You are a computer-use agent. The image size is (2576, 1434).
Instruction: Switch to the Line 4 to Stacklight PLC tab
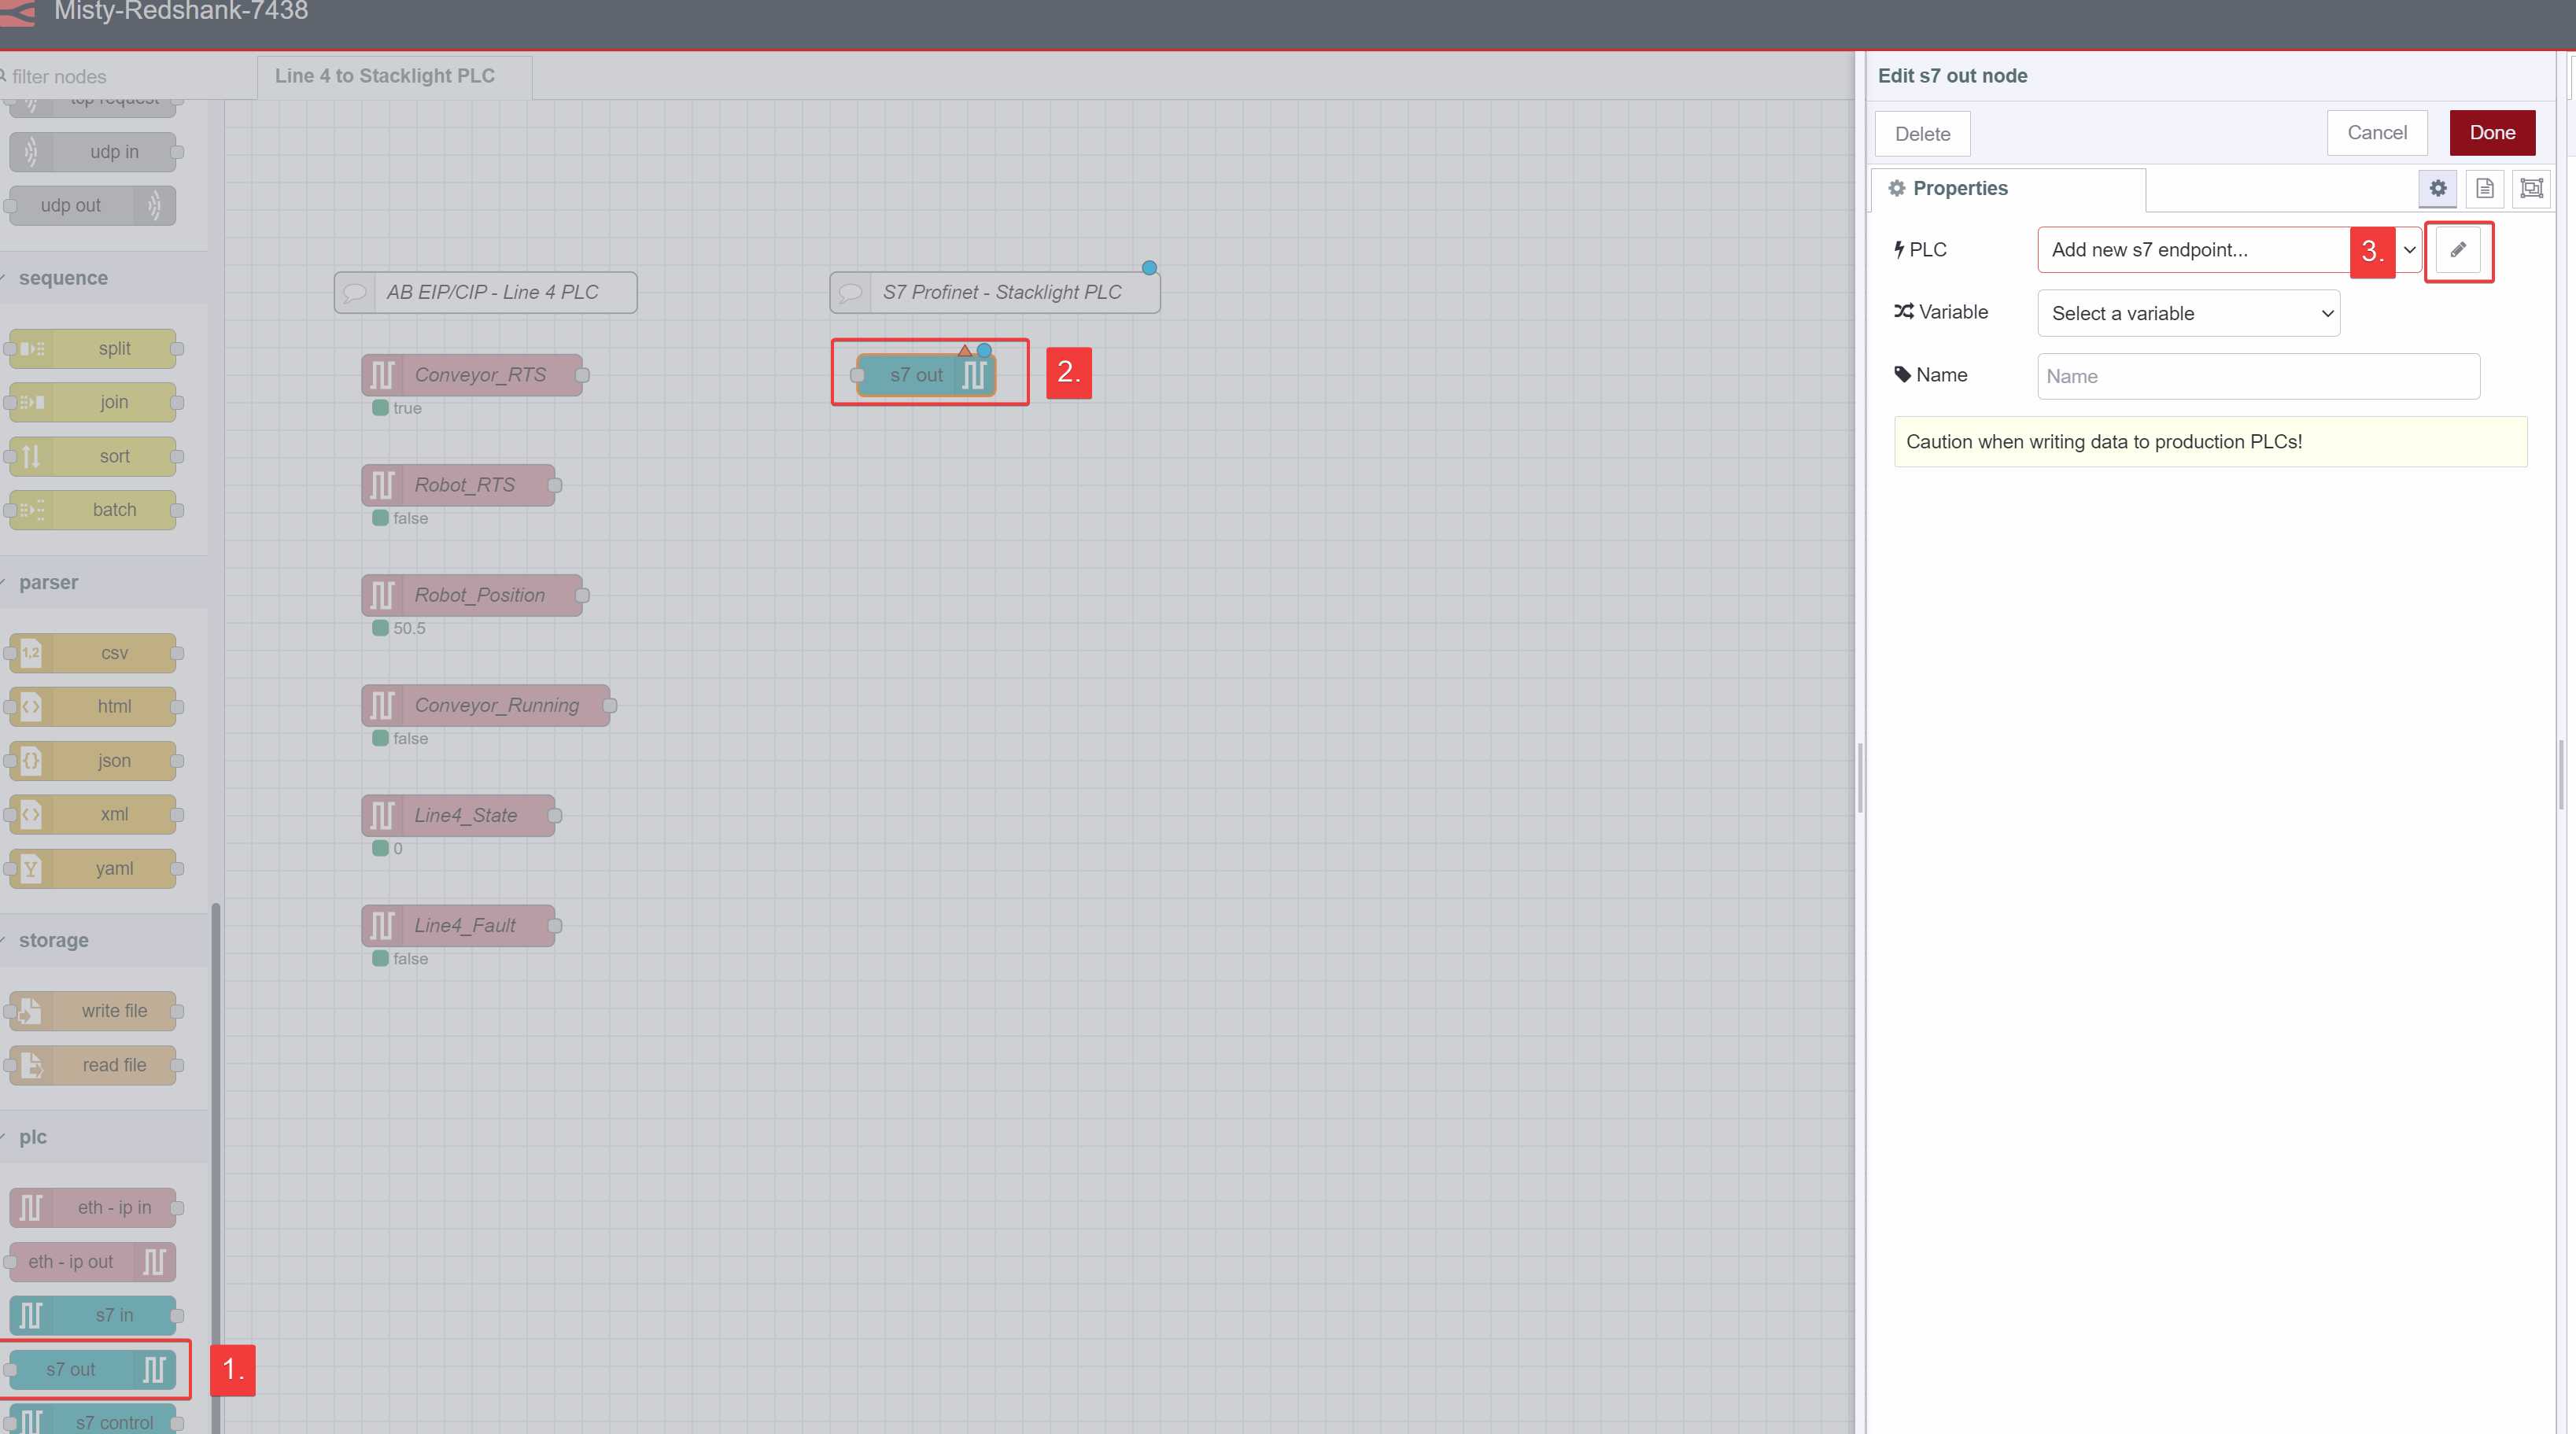click(x=386, y=75)
